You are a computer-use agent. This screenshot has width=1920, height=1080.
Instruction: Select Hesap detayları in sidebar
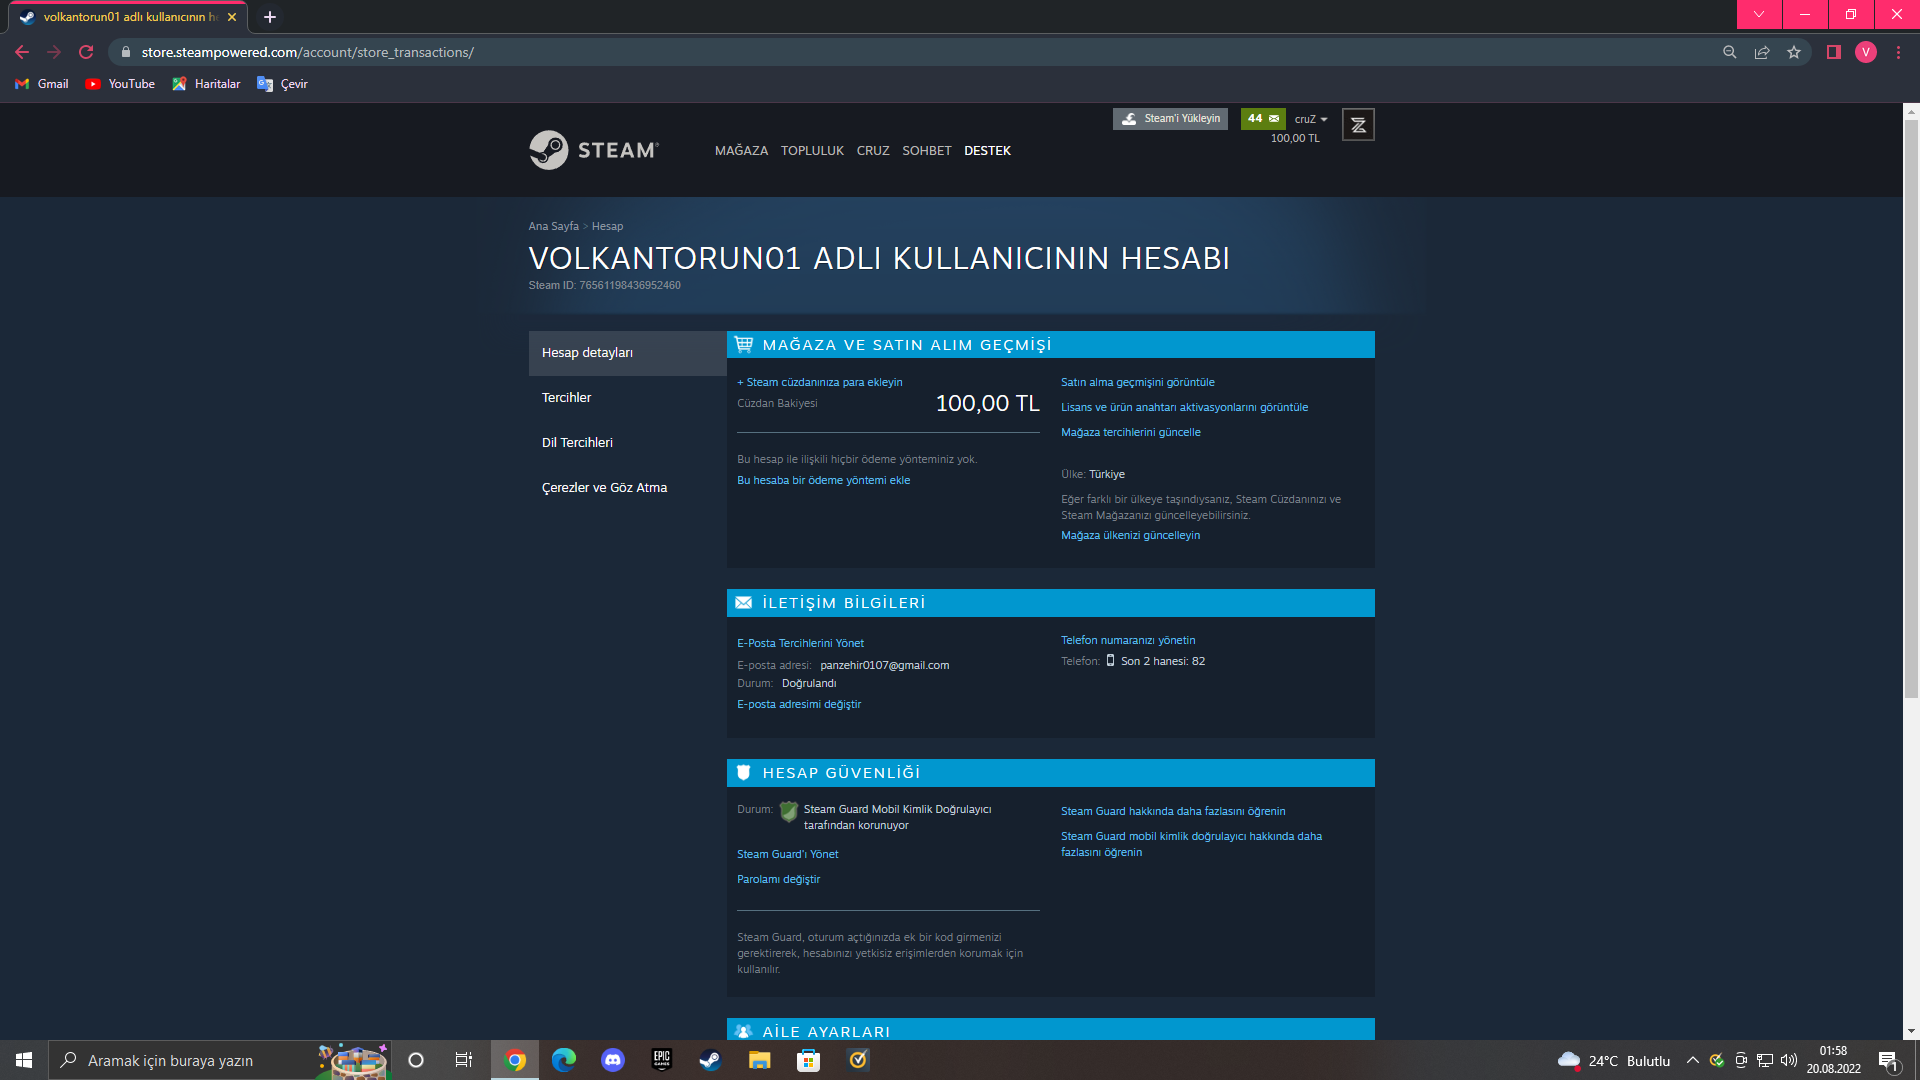(x=628, y=353)
